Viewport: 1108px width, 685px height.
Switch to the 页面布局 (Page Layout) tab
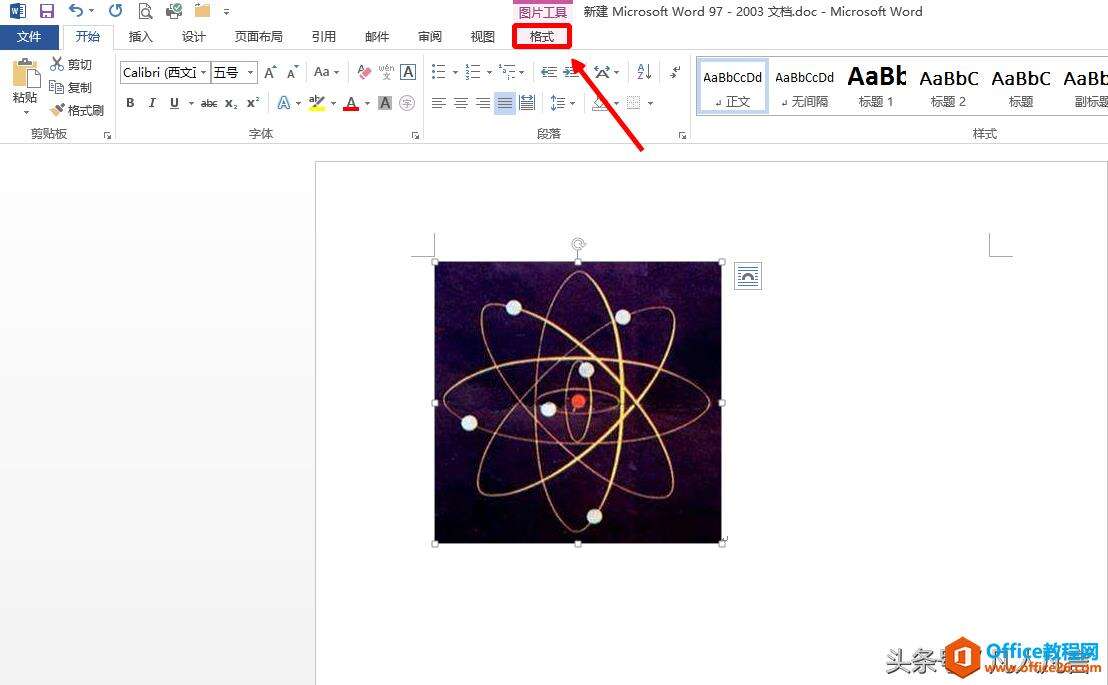259,37
